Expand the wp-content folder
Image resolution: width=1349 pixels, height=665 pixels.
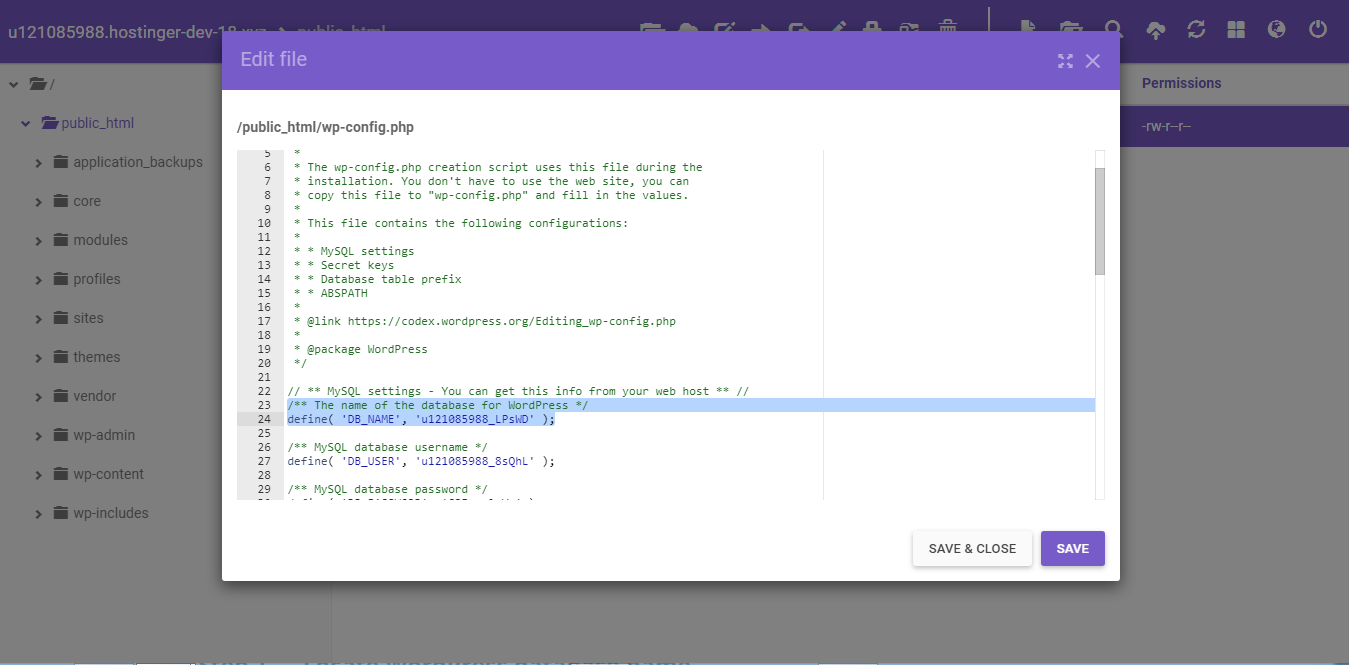coord(38,473)
